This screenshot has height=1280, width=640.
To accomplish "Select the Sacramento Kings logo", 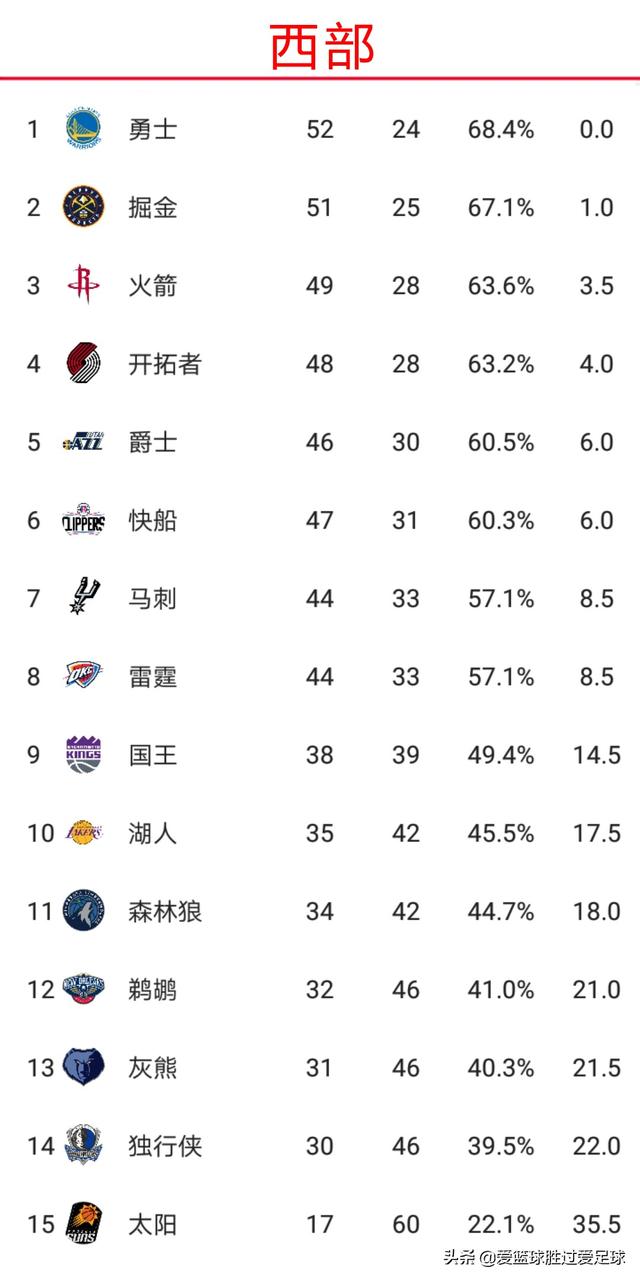I will 84,754.
